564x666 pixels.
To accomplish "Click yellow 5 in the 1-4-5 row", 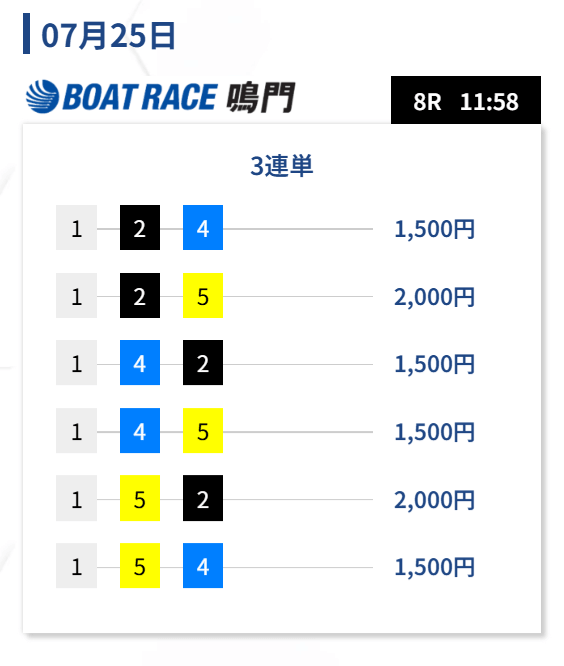I will [x=203, y=431].
